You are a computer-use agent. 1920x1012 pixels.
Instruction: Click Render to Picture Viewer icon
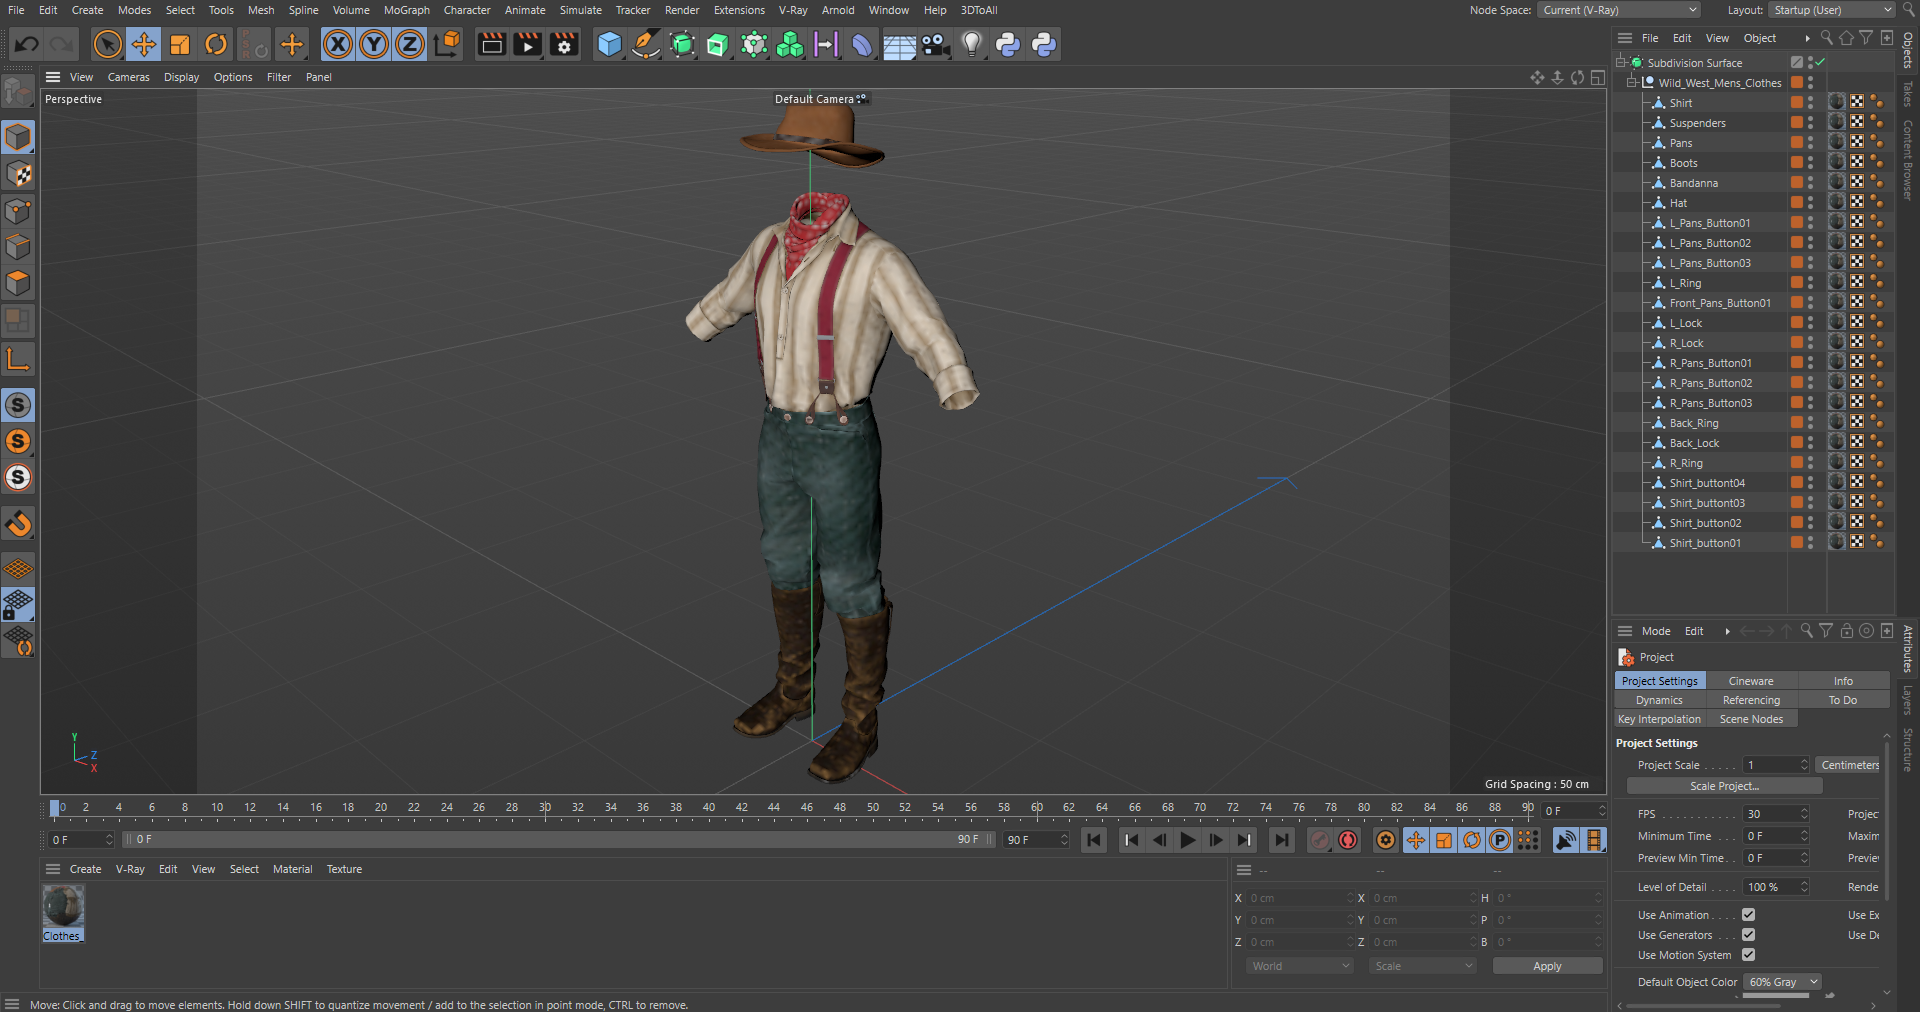(x=527, y=44)
